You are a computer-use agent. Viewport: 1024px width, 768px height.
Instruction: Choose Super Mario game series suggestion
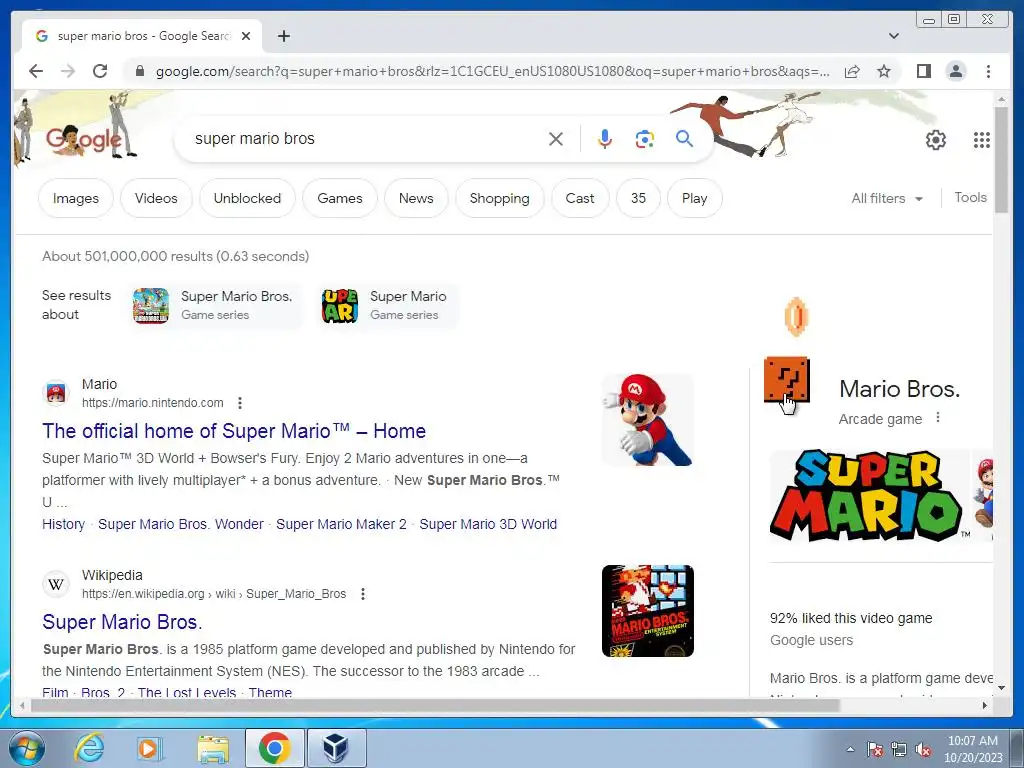(x=388, y=305)
